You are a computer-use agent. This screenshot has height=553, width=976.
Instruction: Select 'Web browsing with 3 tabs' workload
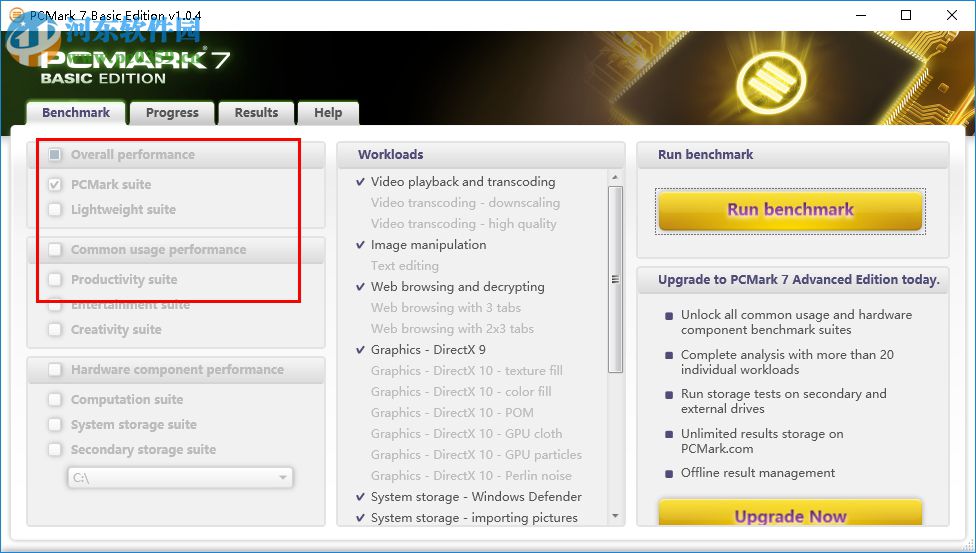[x=446, y=308]
